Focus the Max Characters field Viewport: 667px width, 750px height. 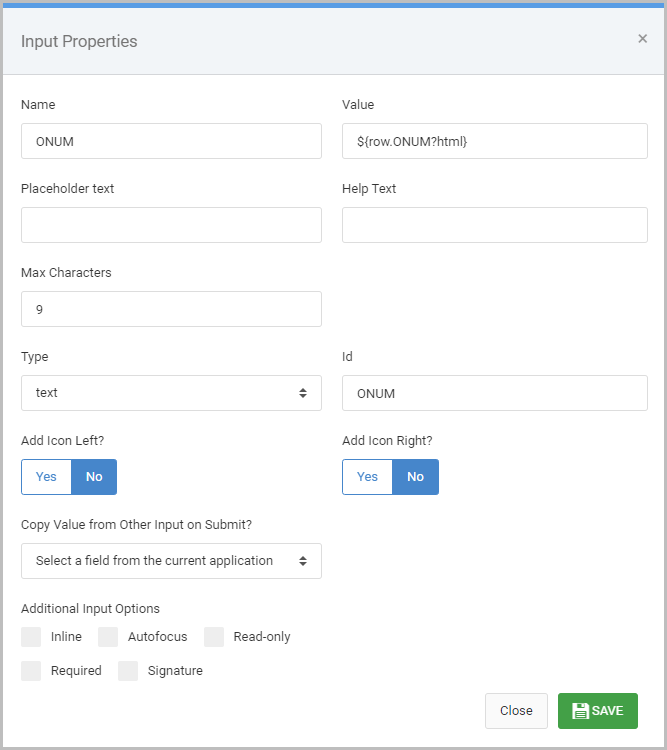click(x=171, y=309)
